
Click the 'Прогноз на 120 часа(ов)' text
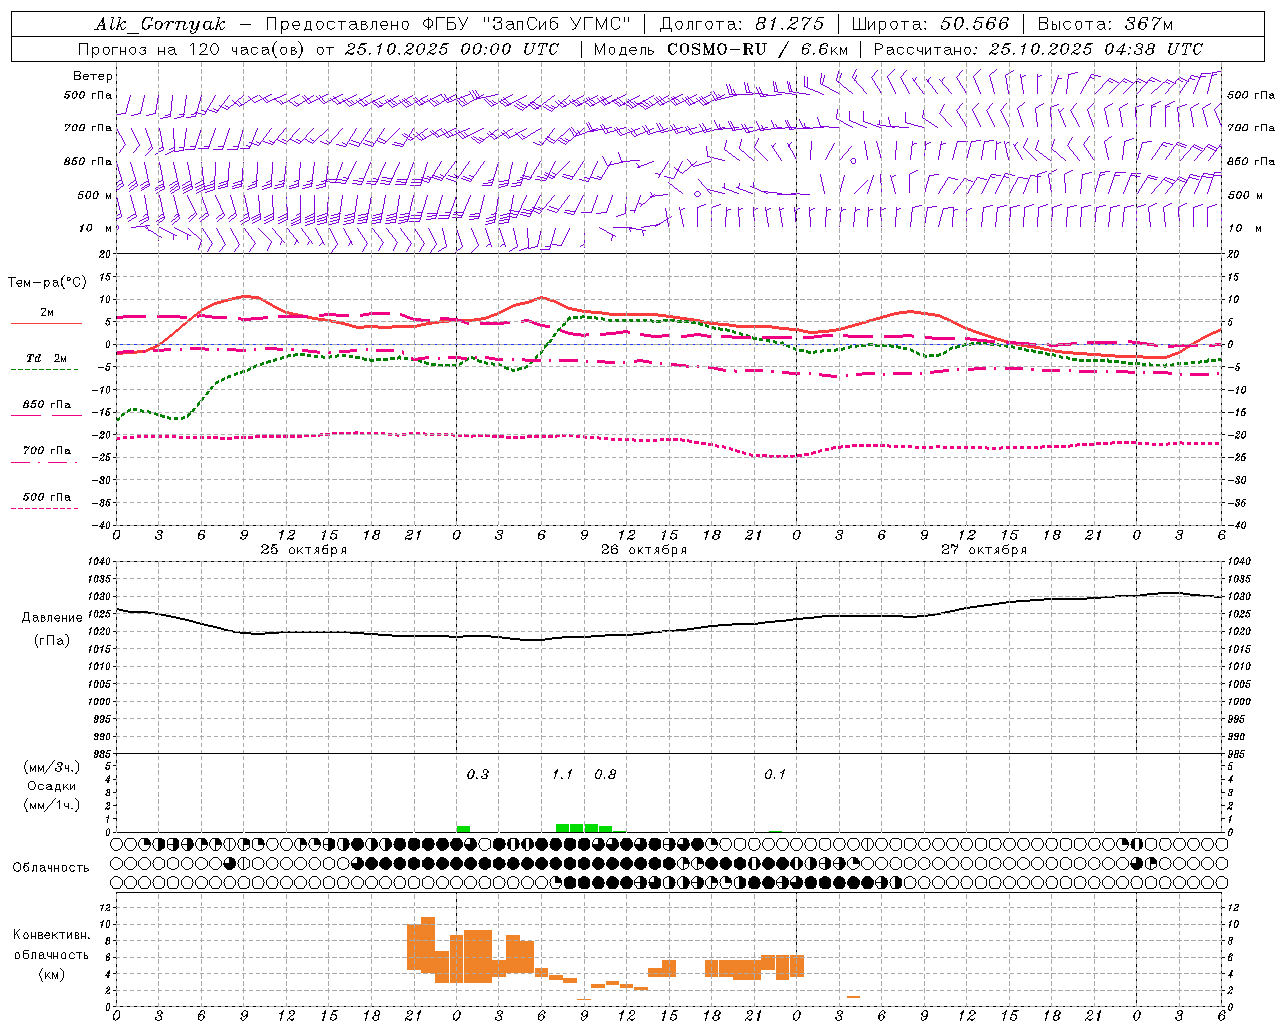192,49
